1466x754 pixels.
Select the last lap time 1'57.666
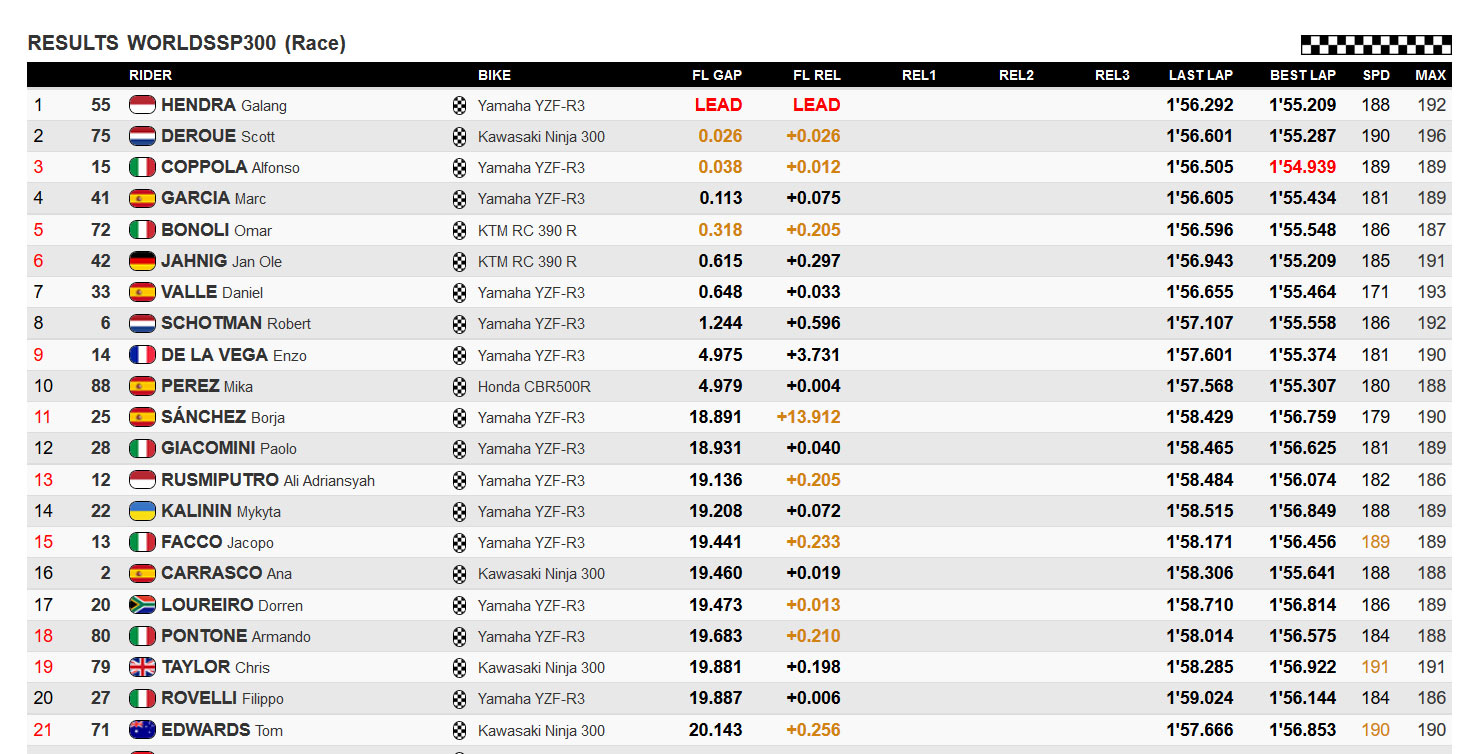pyautogui.click(x=1200, y=730)
